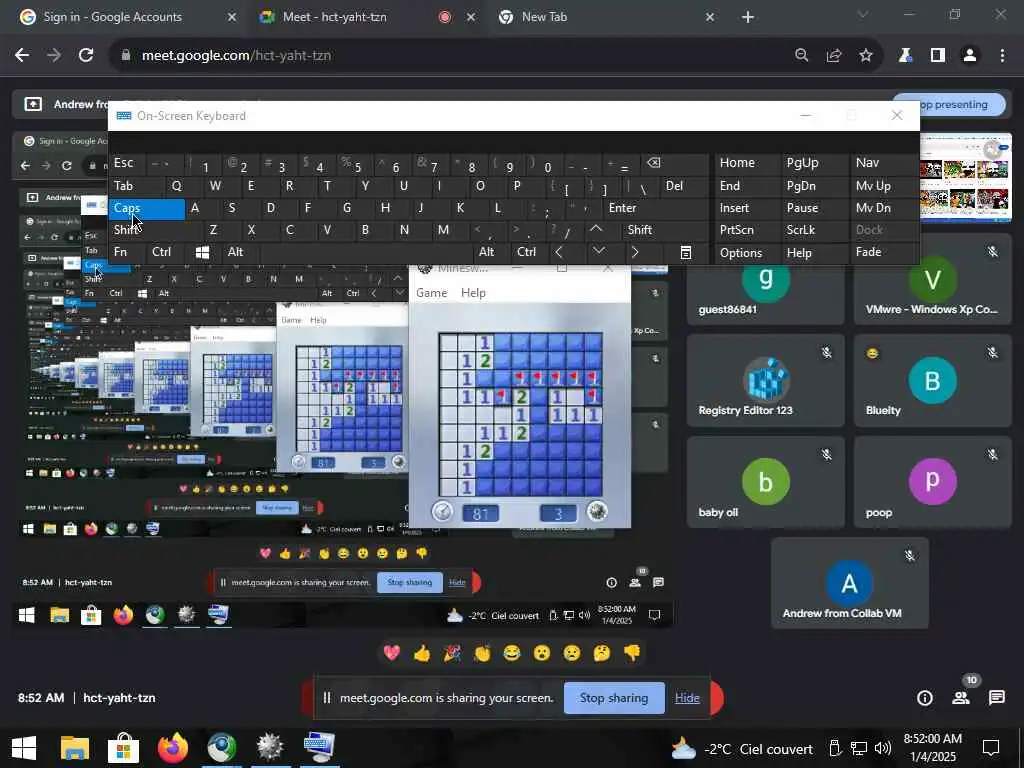
Task: Open File Explorer from the taskbar
Action: [74, 748]
